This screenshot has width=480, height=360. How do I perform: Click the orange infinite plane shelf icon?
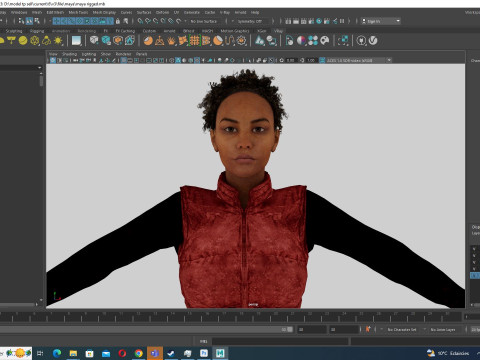click(160, 41)
